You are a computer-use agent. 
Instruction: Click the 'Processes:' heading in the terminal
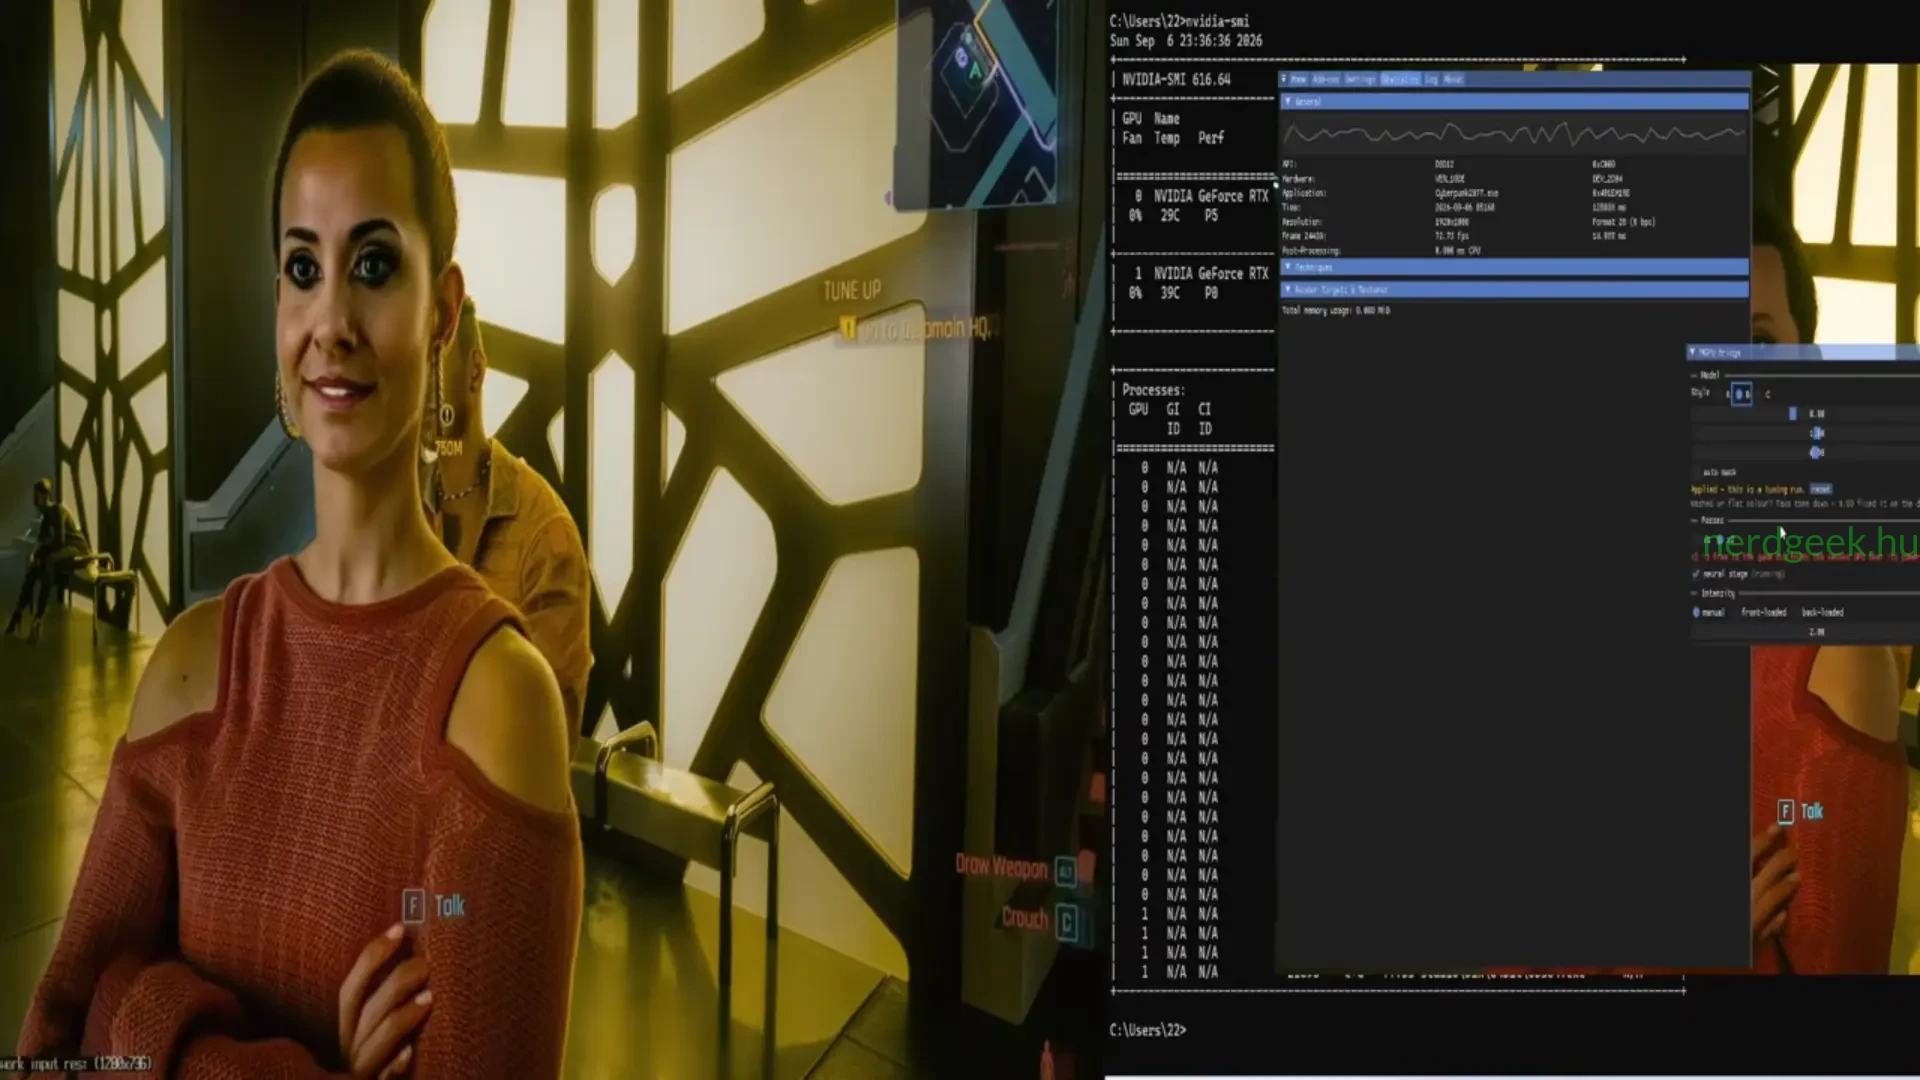pyautogui.click(x=1153, y=390)
